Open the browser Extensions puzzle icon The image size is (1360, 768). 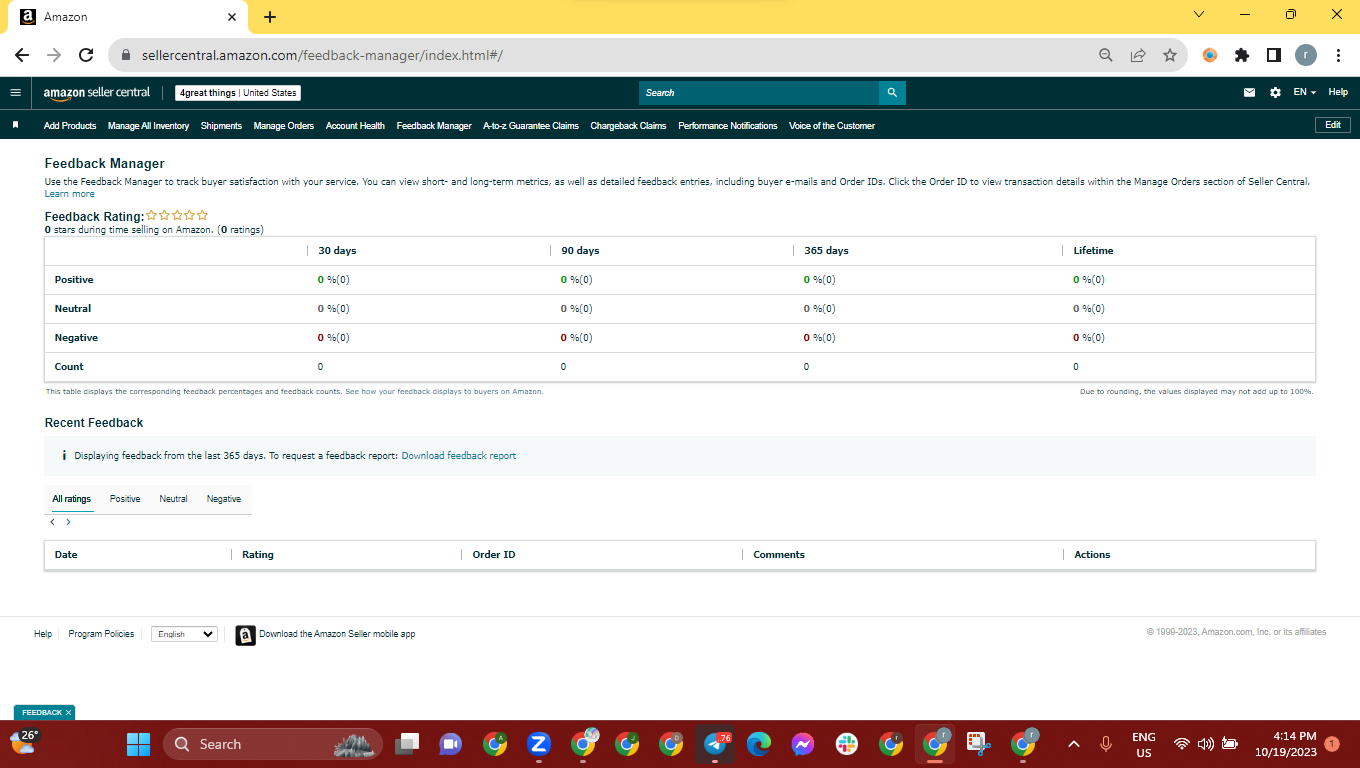pos(1242,56)
